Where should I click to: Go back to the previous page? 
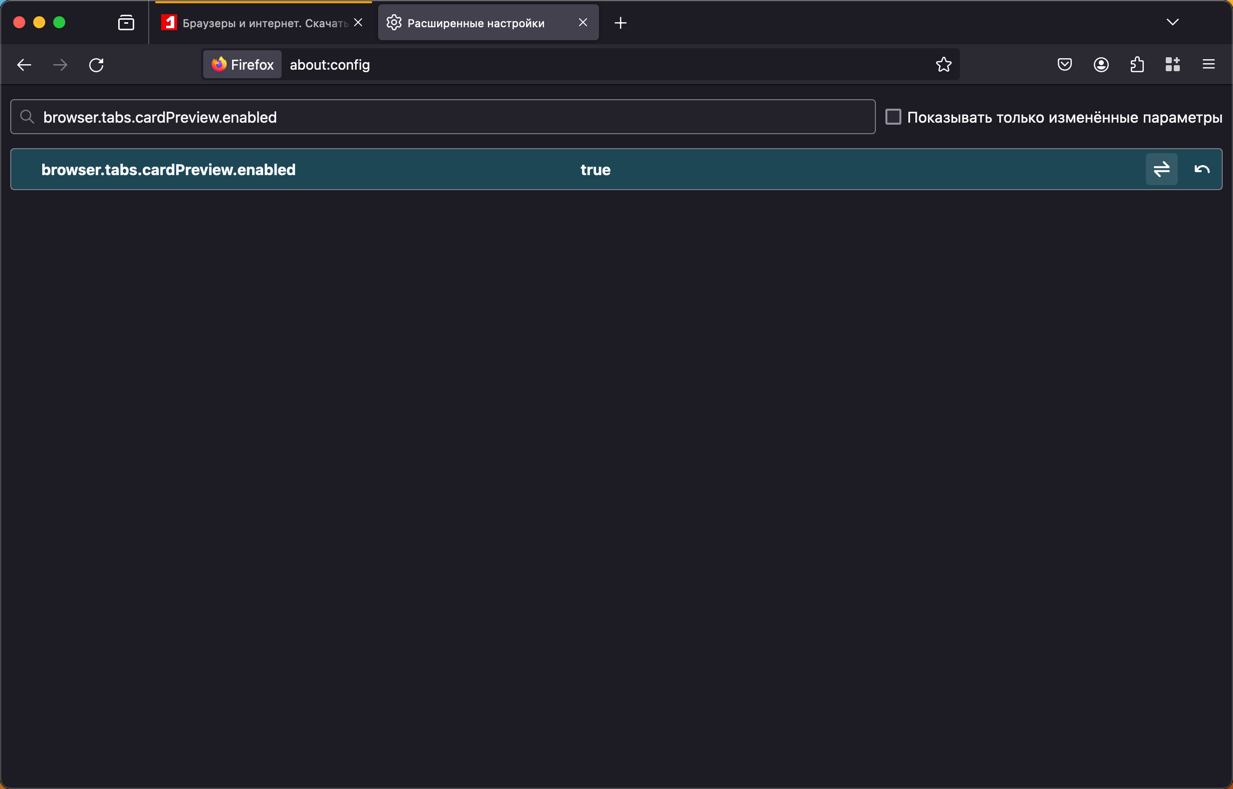(24, 65)
